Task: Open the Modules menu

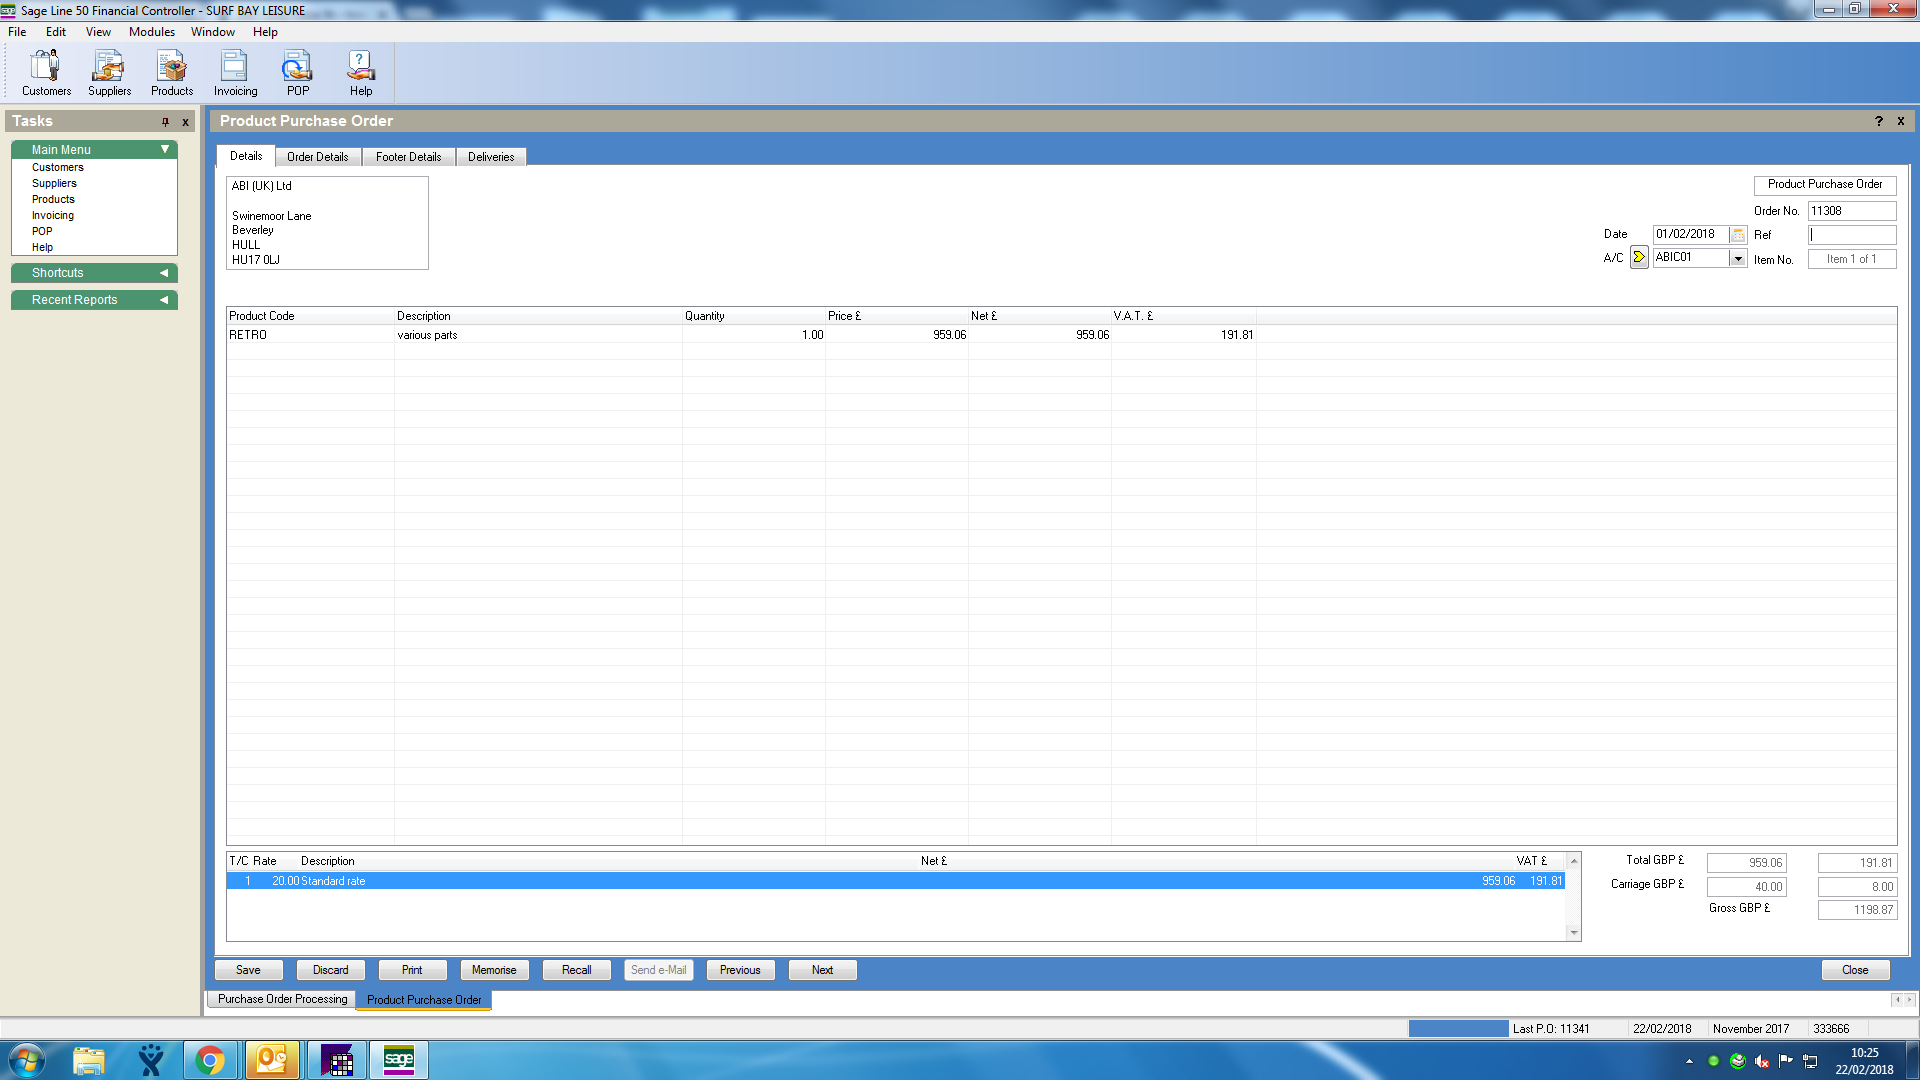Action: [151, 32]
